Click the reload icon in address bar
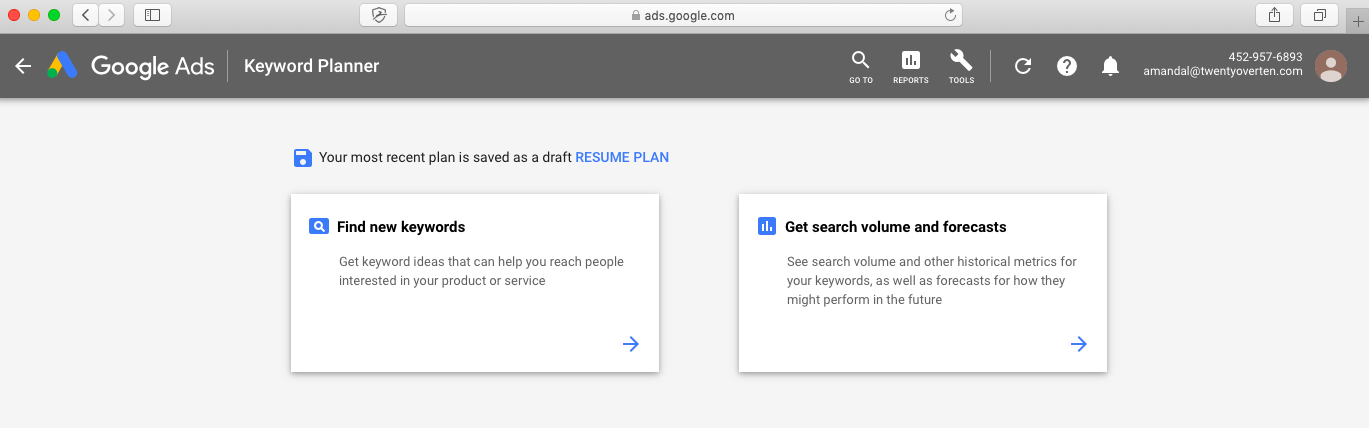 pos(950,15)
